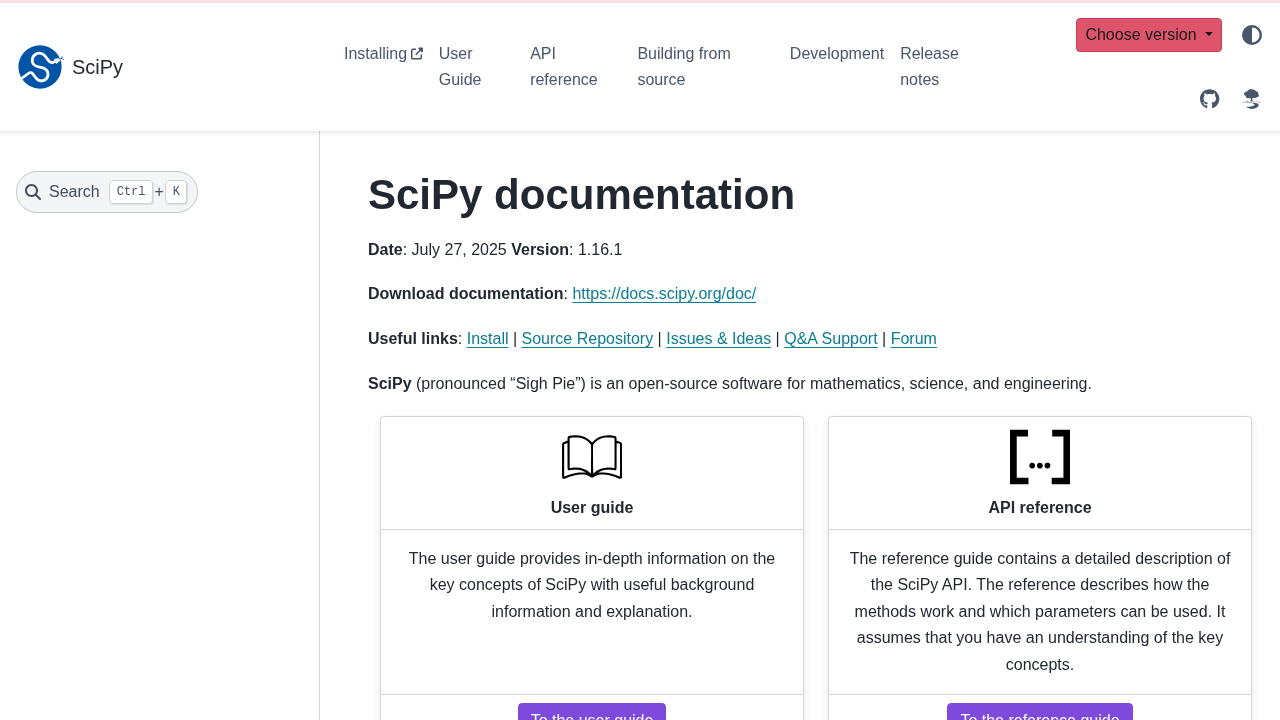Viewport: 1280px width, 720px height.
Task: Open the GitHub repository icon
Action: coord(1210,99)
